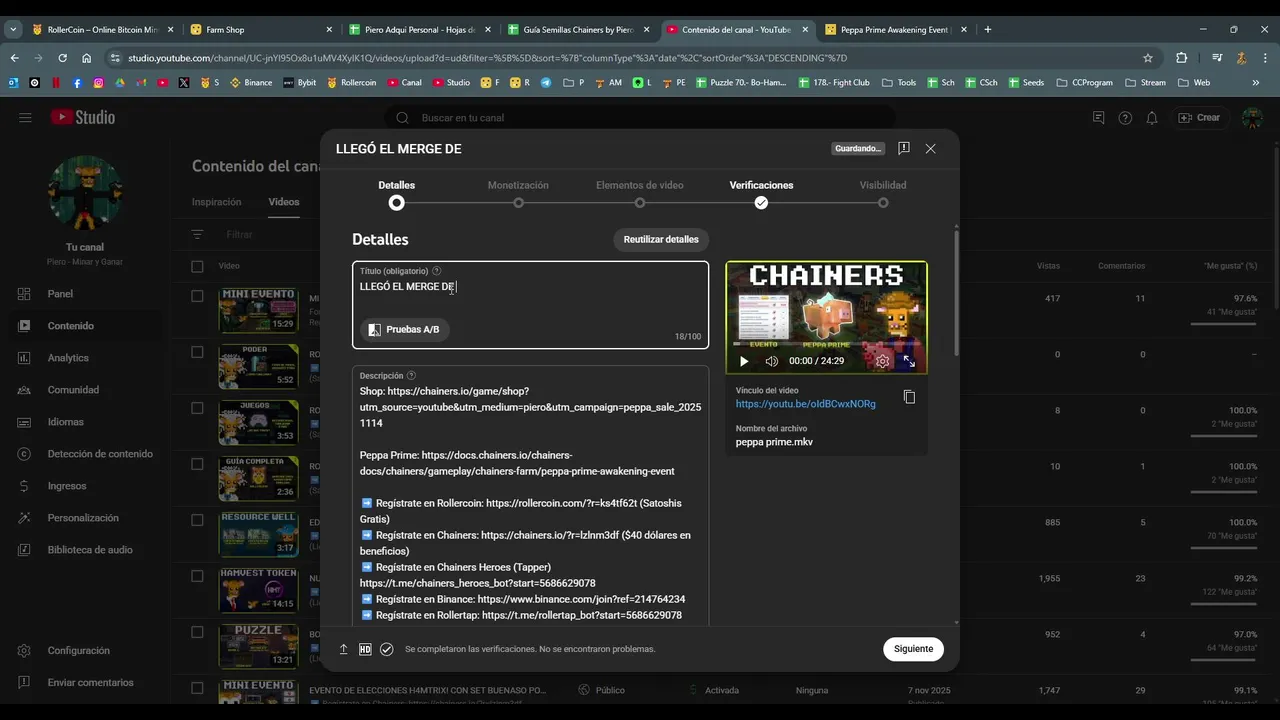Open Comunidad in the sidebar
1280x720 pixels.
[73, 390]
